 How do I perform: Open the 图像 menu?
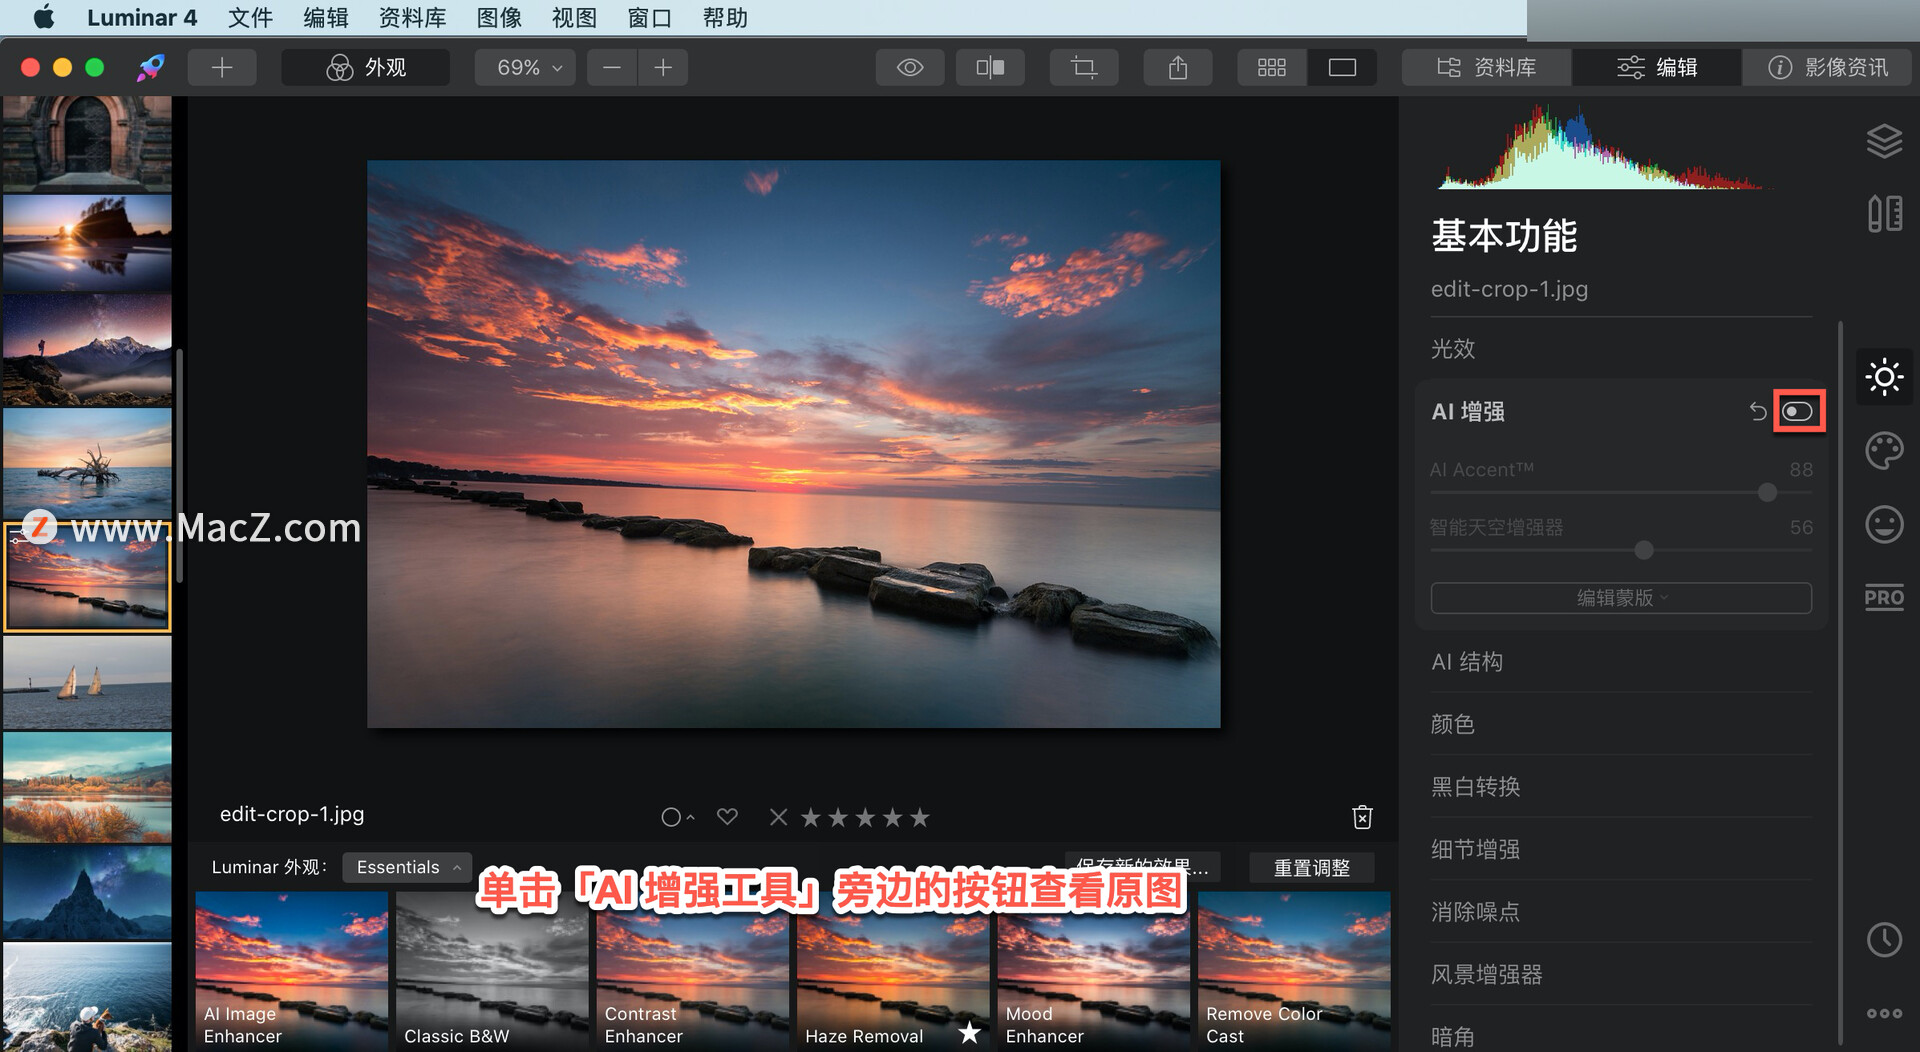[499, 17]
